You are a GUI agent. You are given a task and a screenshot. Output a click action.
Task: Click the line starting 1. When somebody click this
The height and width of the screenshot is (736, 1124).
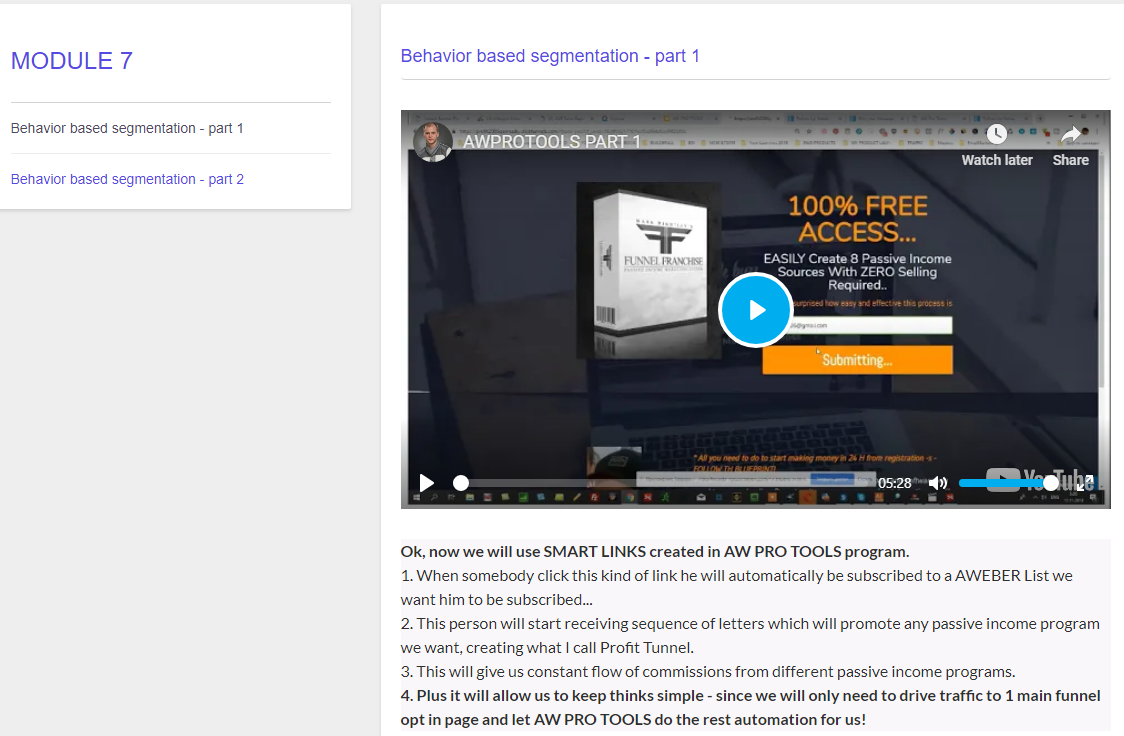click(x=737, y=588)
